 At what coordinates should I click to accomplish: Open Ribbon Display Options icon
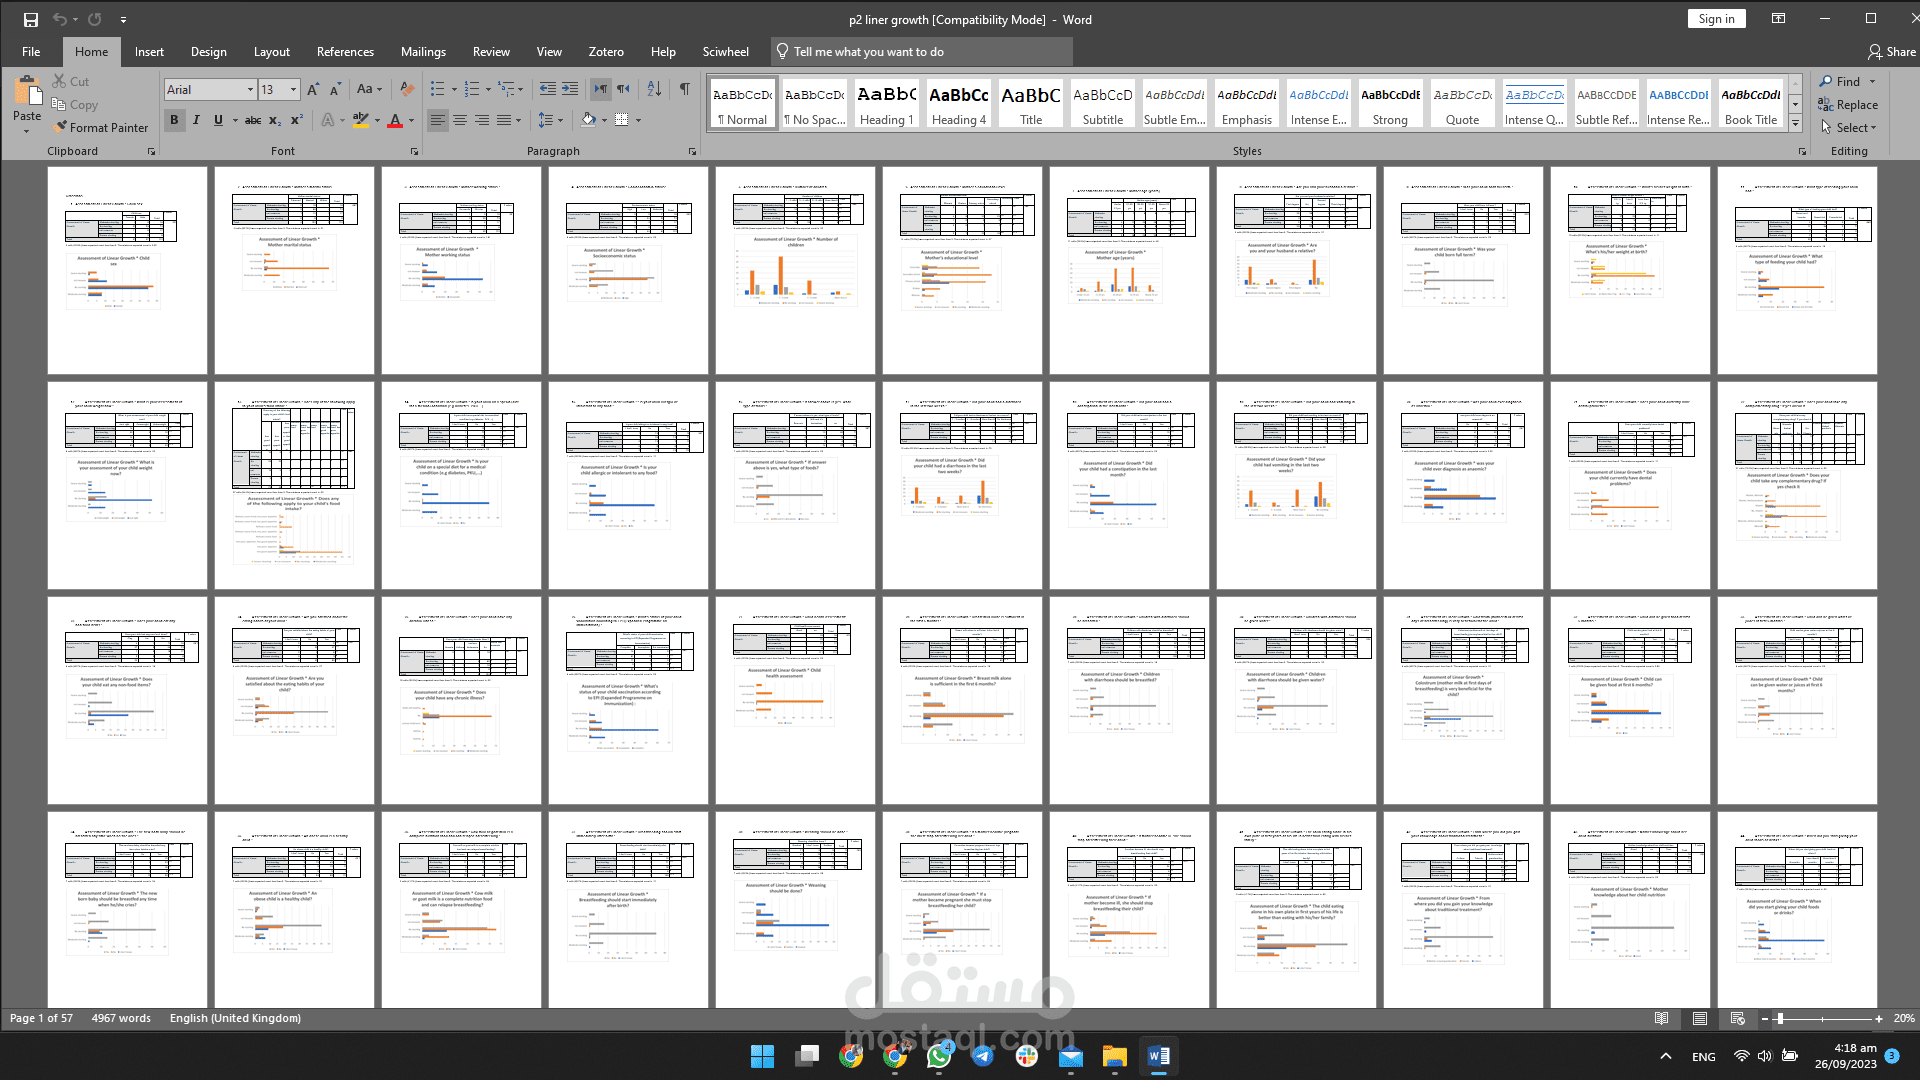click(x=1778, y=19)
